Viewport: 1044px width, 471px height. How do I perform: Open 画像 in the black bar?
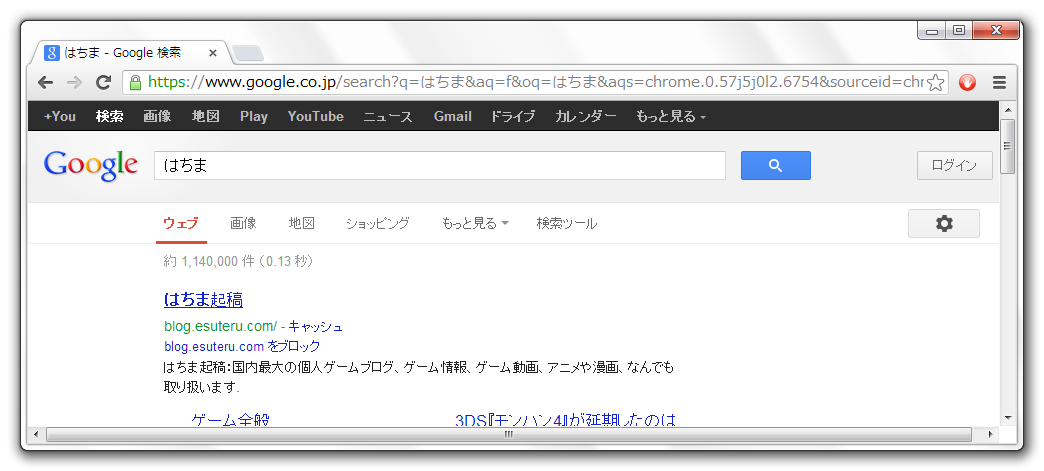[x=157, y=117]
